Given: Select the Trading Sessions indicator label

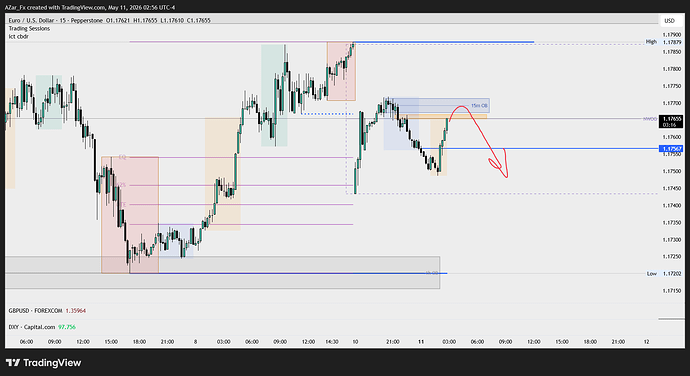Looking at the screenshot, I should point(29,29).
